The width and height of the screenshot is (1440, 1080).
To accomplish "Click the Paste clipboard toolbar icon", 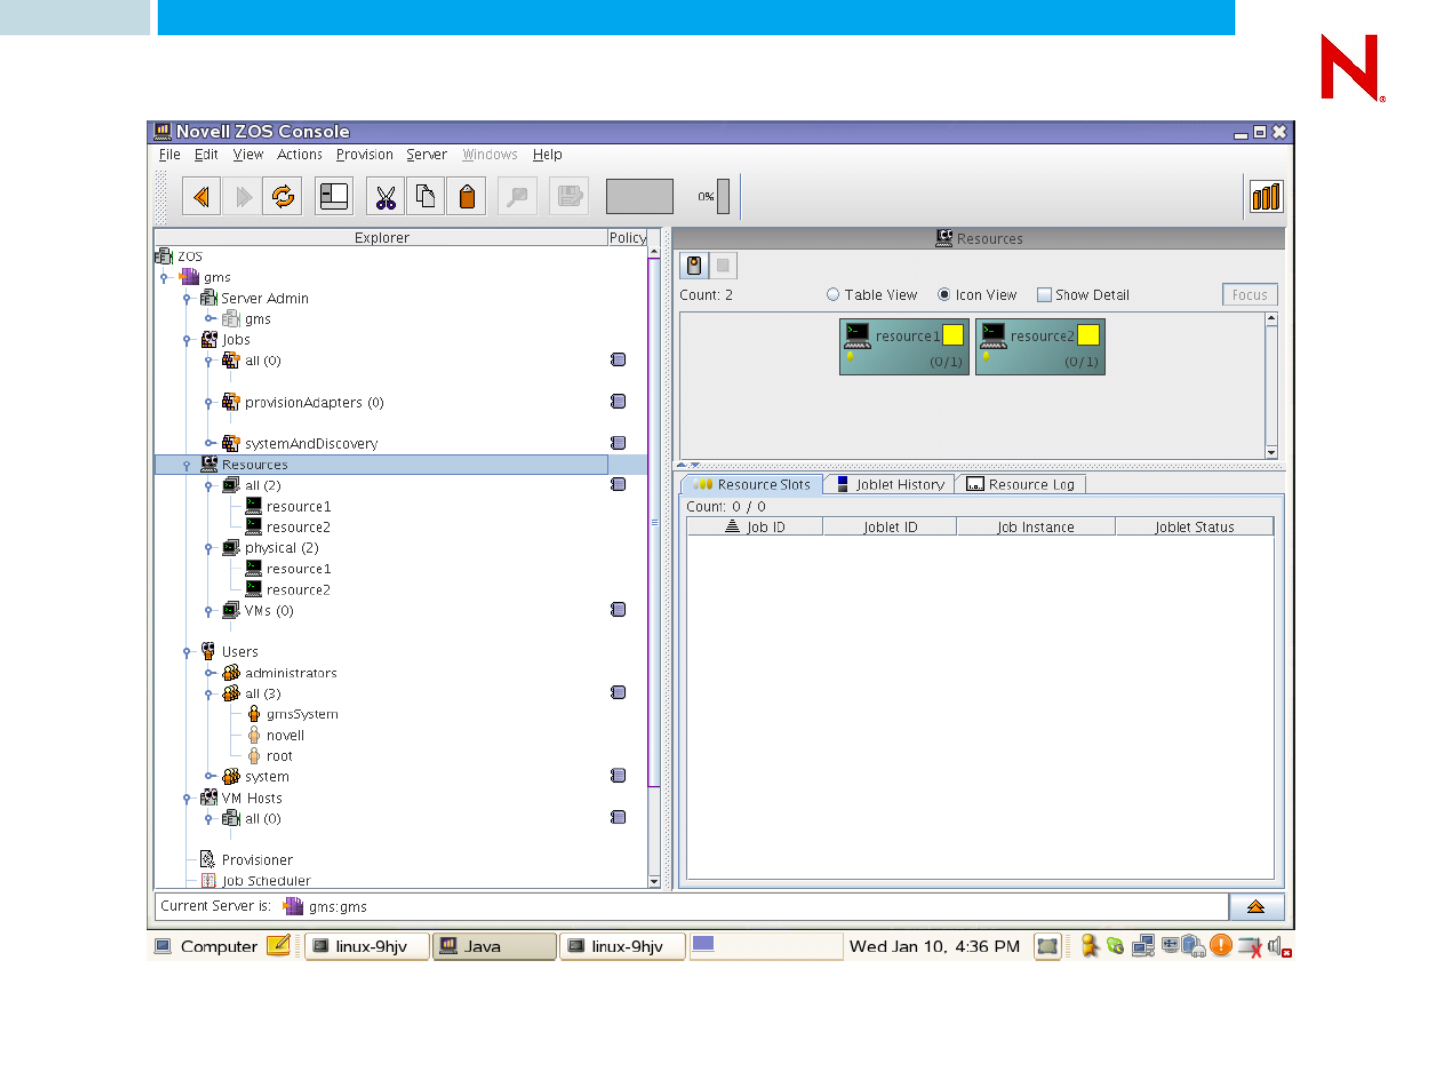I will 467,196.
